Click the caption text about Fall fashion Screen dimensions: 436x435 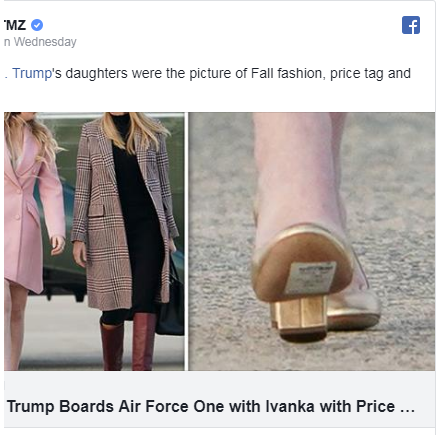[207, 73]
